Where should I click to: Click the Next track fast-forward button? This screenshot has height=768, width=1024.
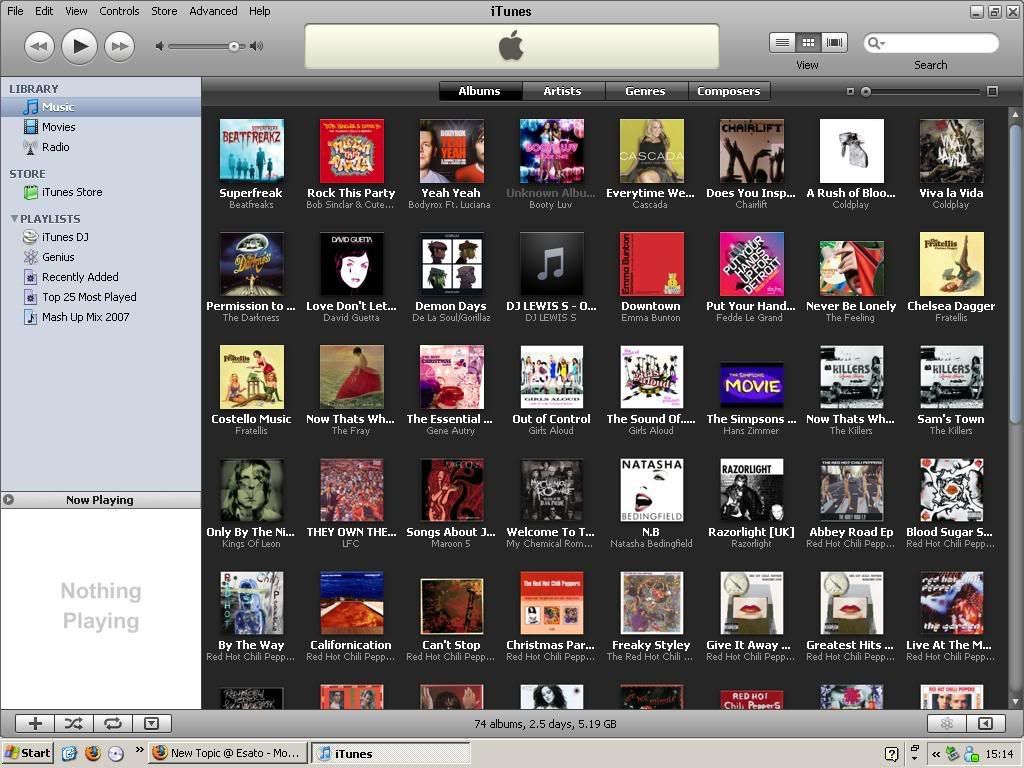tap(120, 46)
